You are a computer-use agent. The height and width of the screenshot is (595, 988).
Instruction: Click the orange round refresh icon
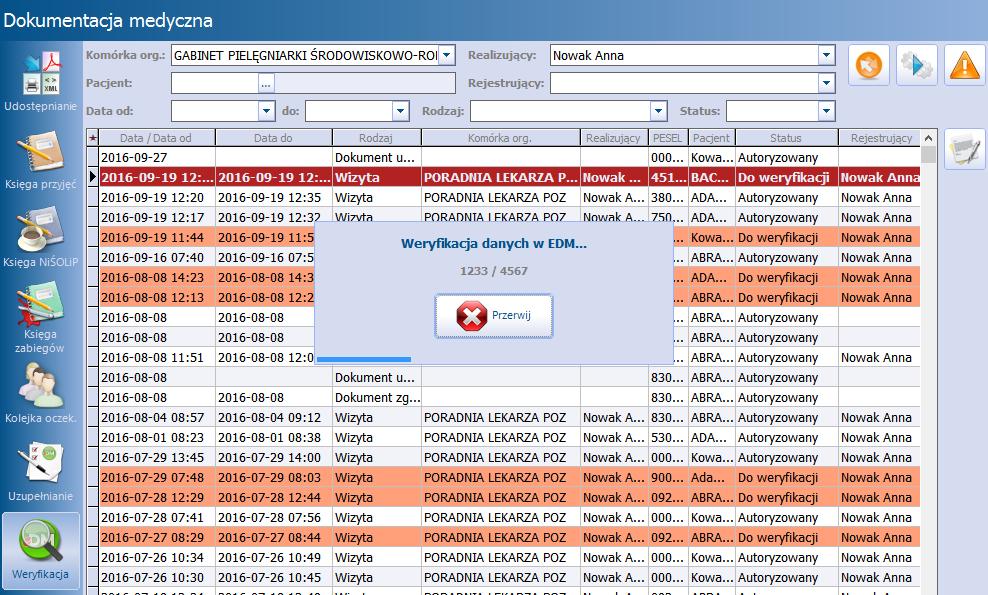click(x=869, y=65)
